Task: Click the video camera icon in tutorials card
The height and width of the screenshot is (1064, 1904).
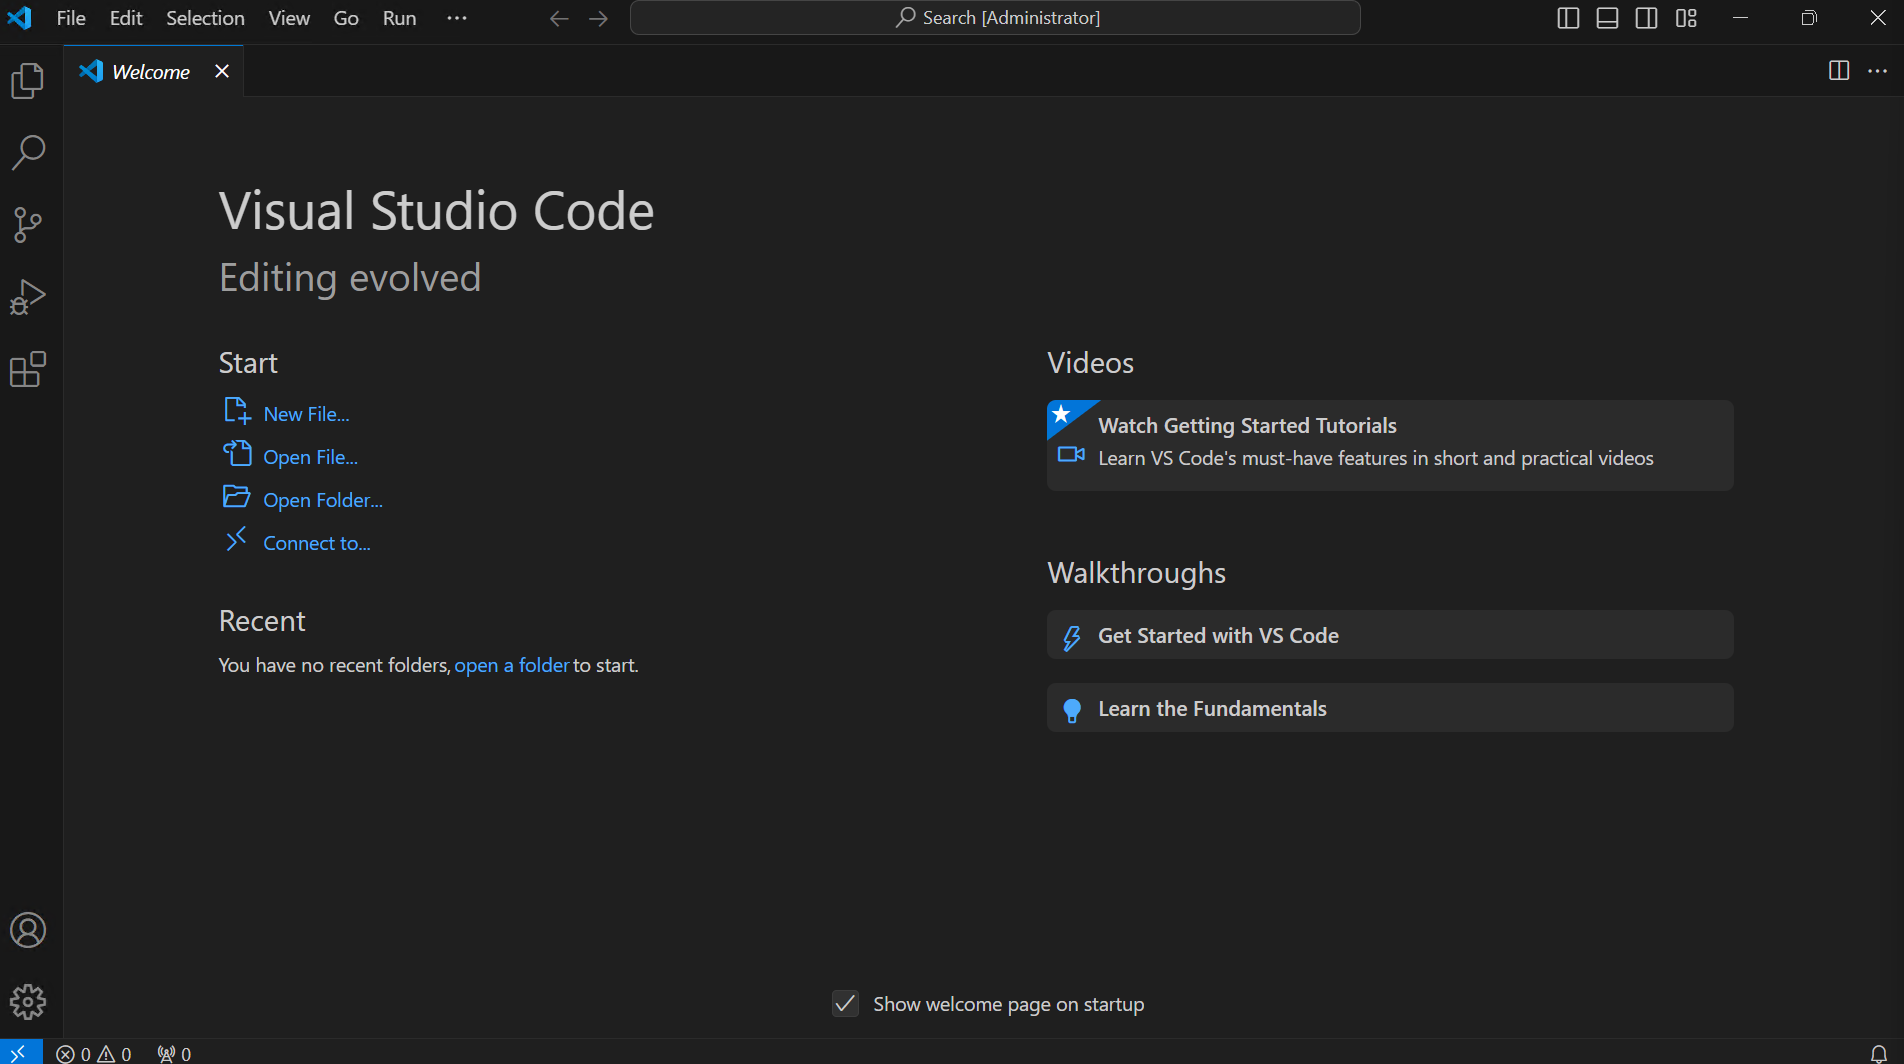Action: click(1071, 455)
